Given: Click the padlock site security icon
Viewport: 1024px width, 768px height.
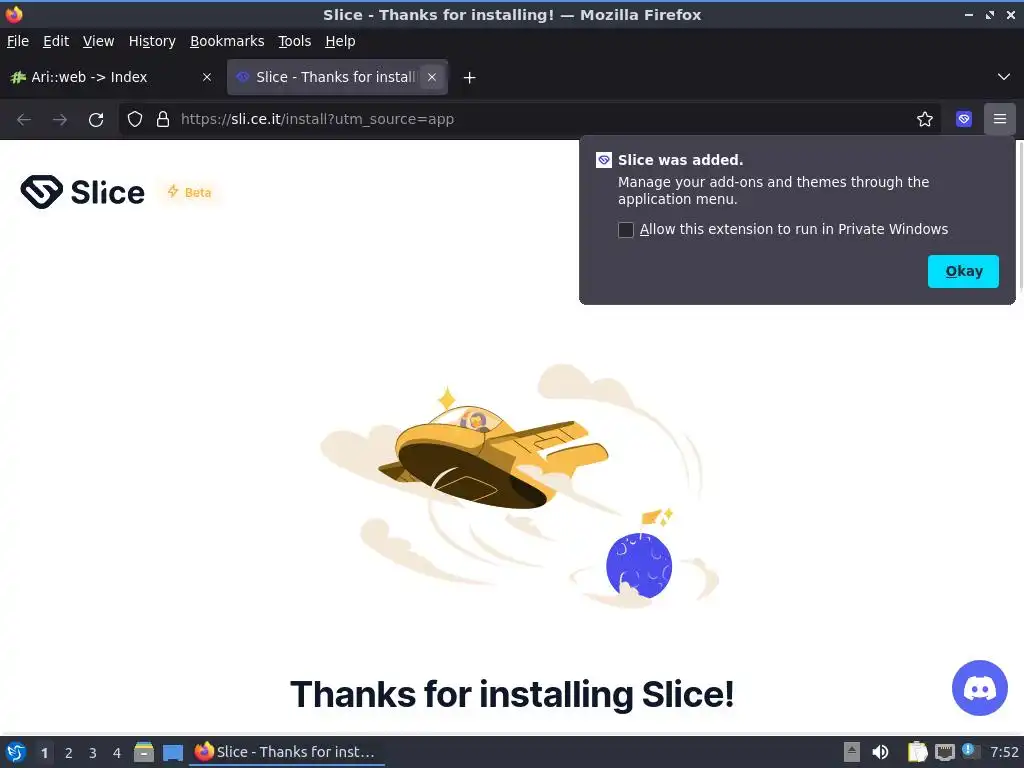Looking at the screenshot, I should [163, 120].
